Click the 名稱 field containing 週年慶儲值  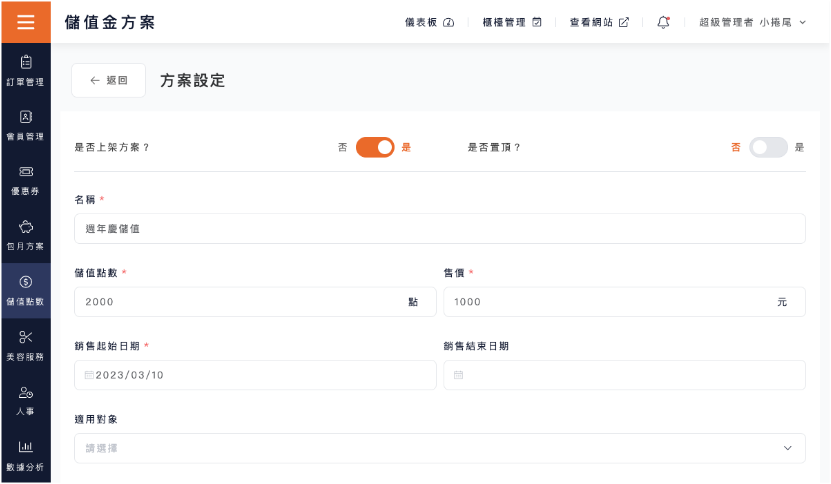pyautogui.click(x=440, y=228)
